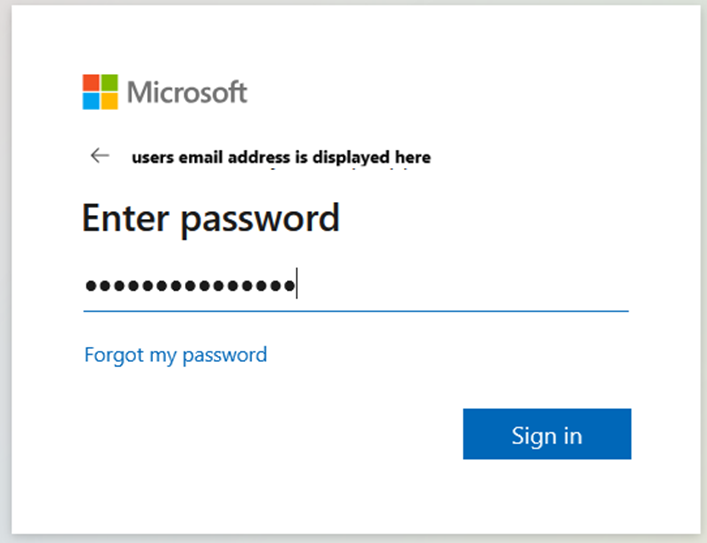Click the red square of the logo
The image size is (707, 543).
(x=91, y=83)
